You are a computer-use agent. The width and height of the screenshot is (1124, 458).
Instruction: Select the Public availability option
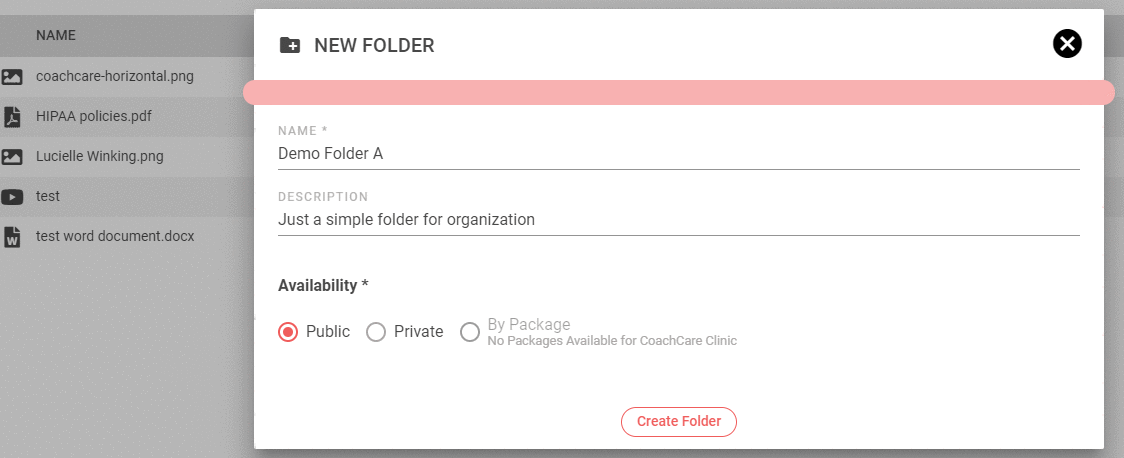(288, 332)
